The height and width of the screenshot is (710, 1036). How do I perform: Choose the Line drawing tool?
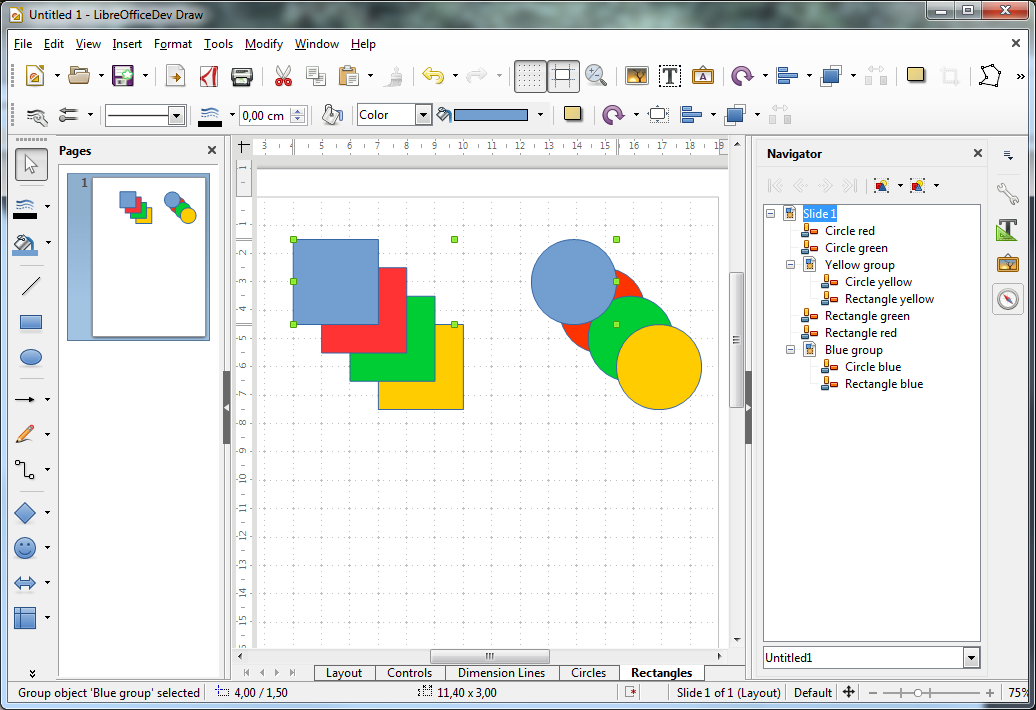[x=31, y=286]
